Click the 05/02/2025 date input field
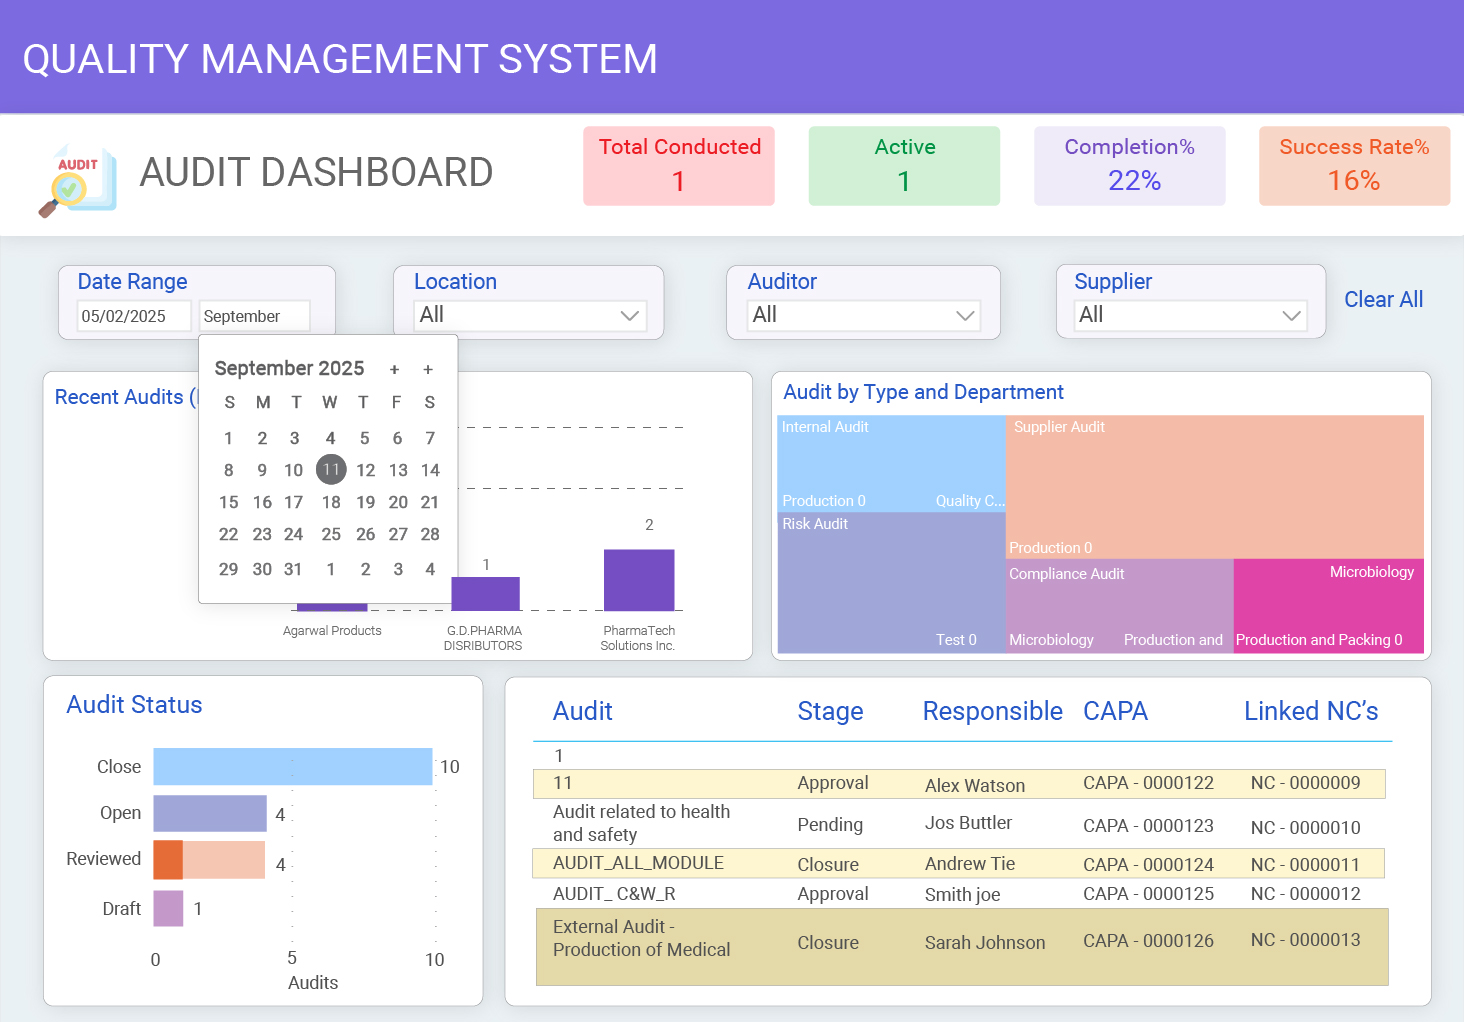1464x1022 pixels. 133,315
